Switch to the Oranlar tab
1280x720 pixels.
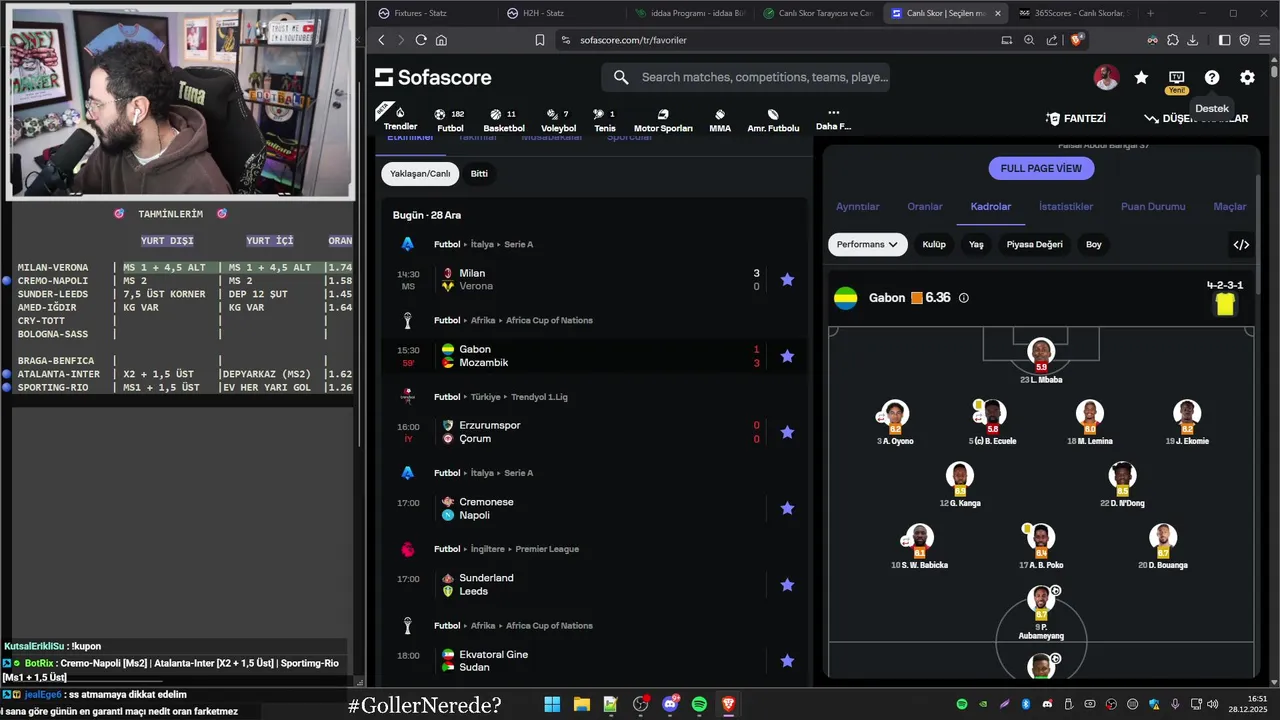click(x=925, y=207)
